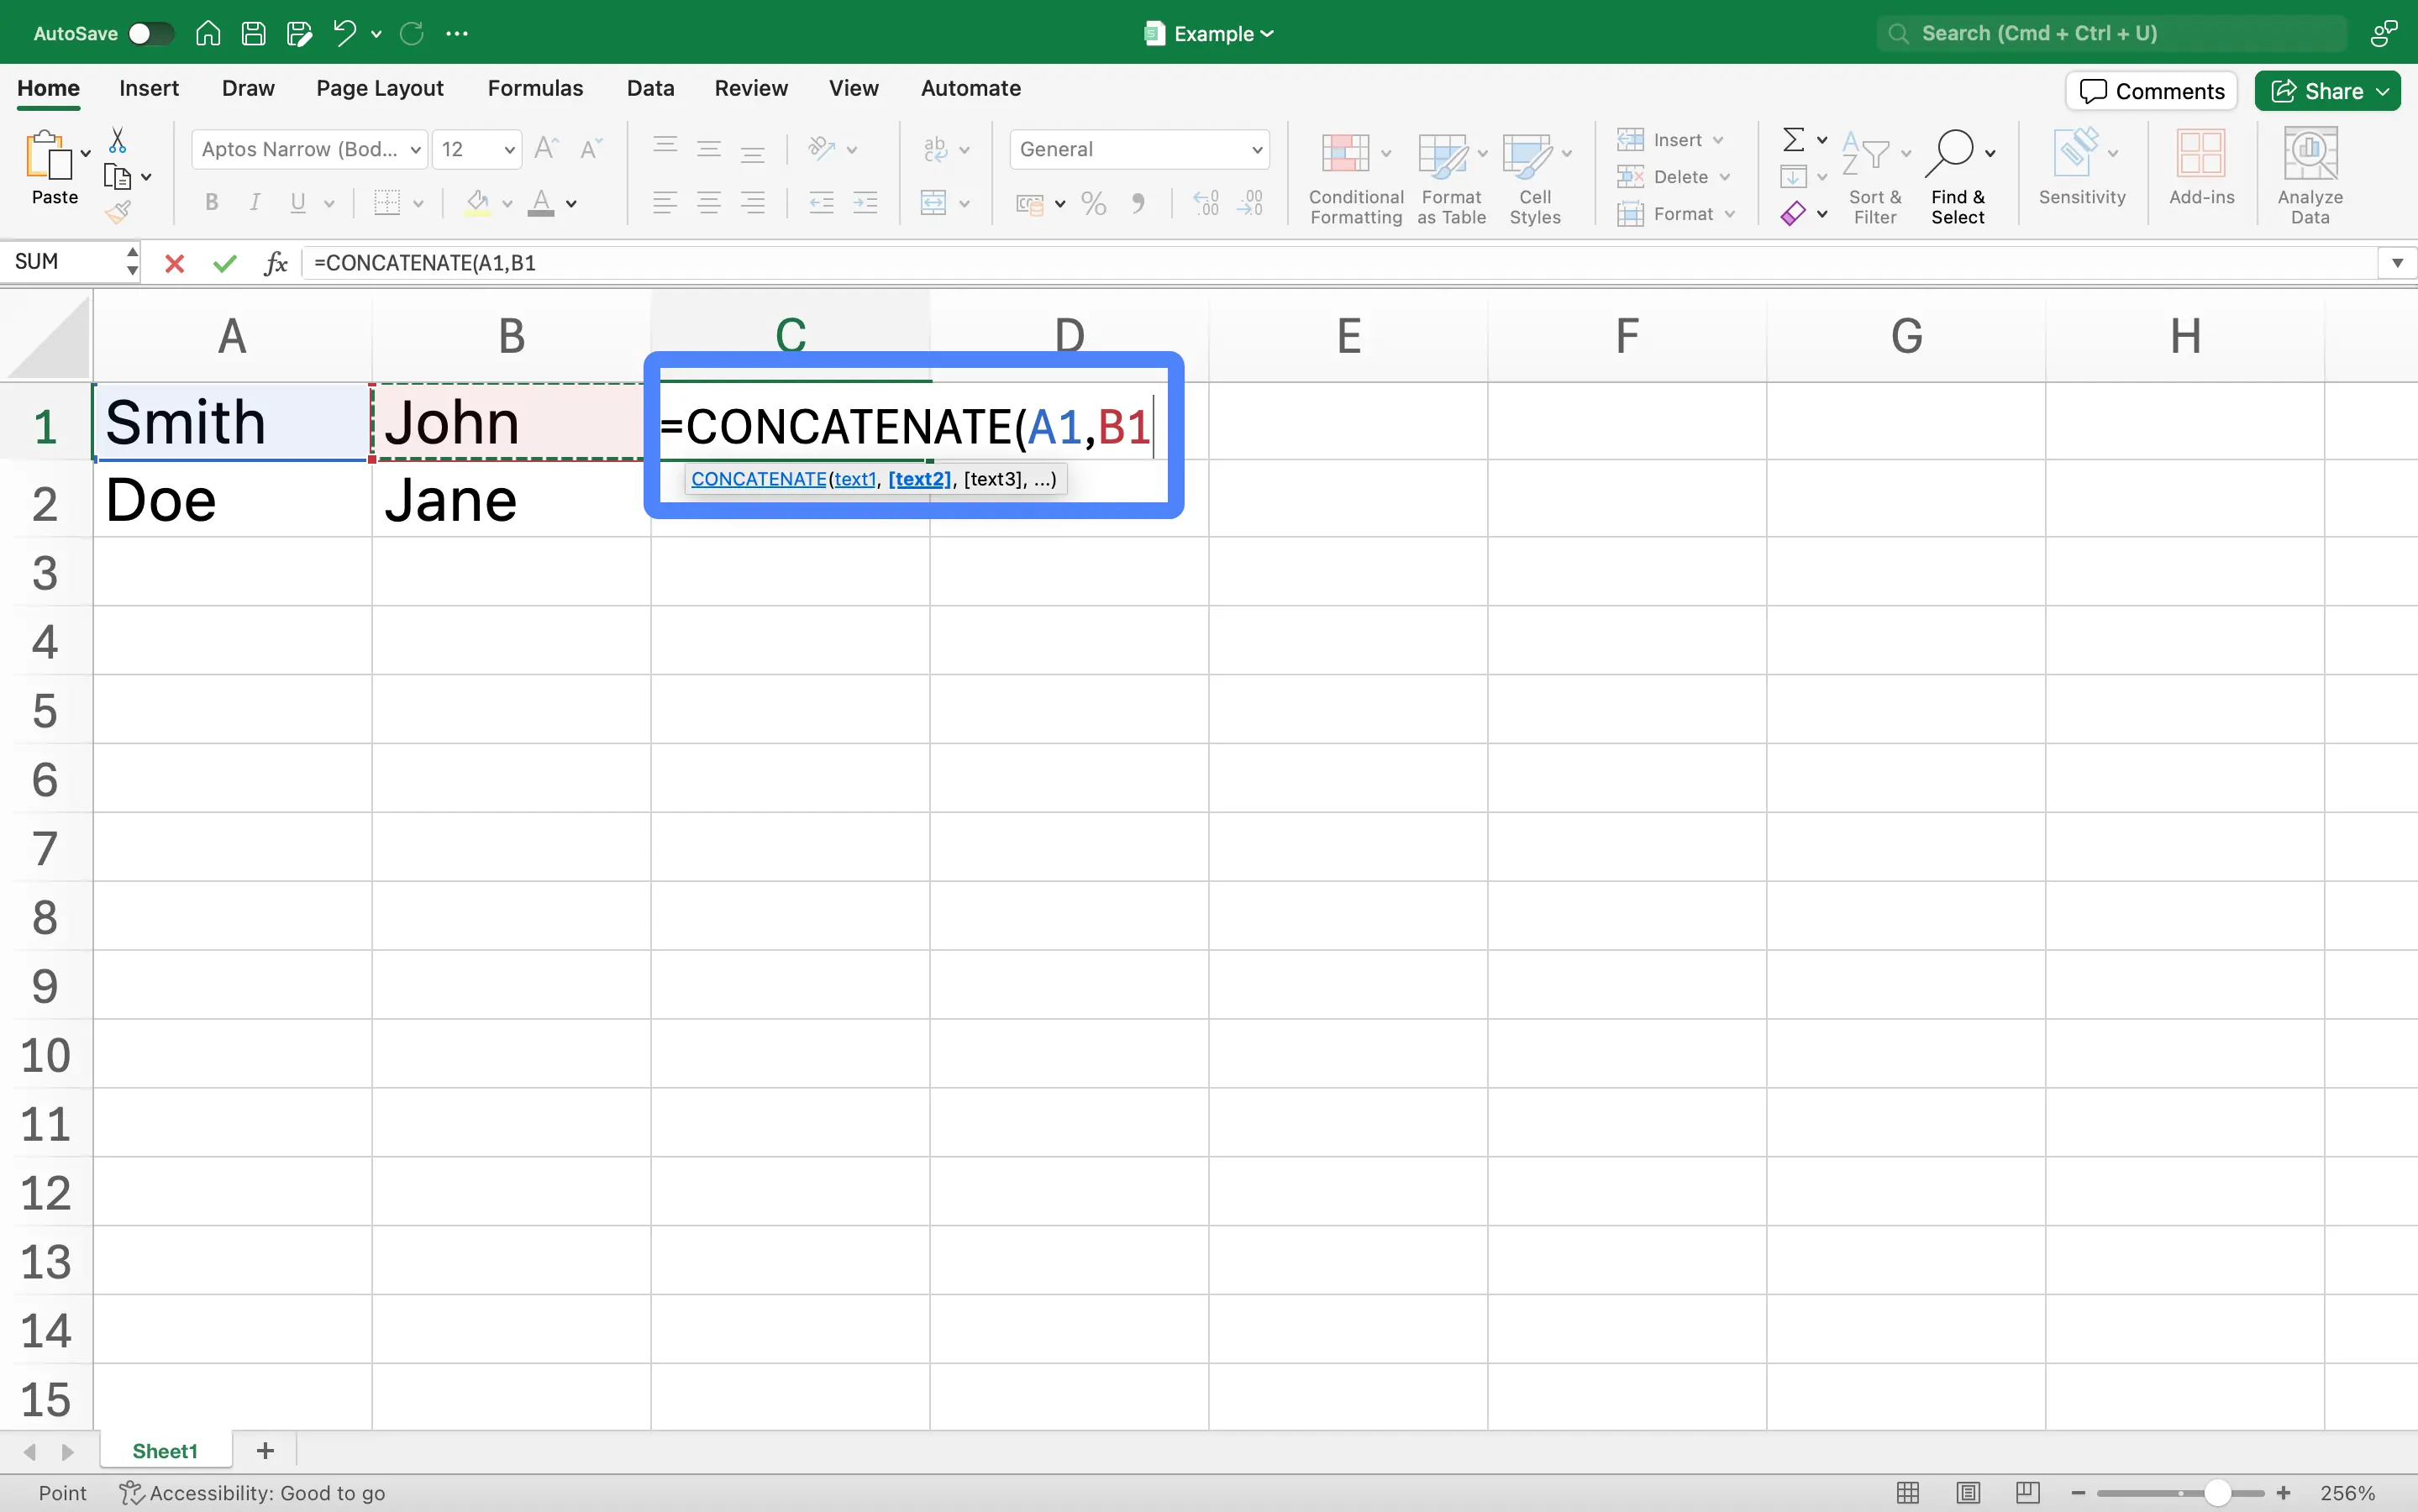Image resolution: width=2418 pixels, height=1512 pixels.
Task: Open the Delete cells dropdown arrow
Action: coord(1726,177)
